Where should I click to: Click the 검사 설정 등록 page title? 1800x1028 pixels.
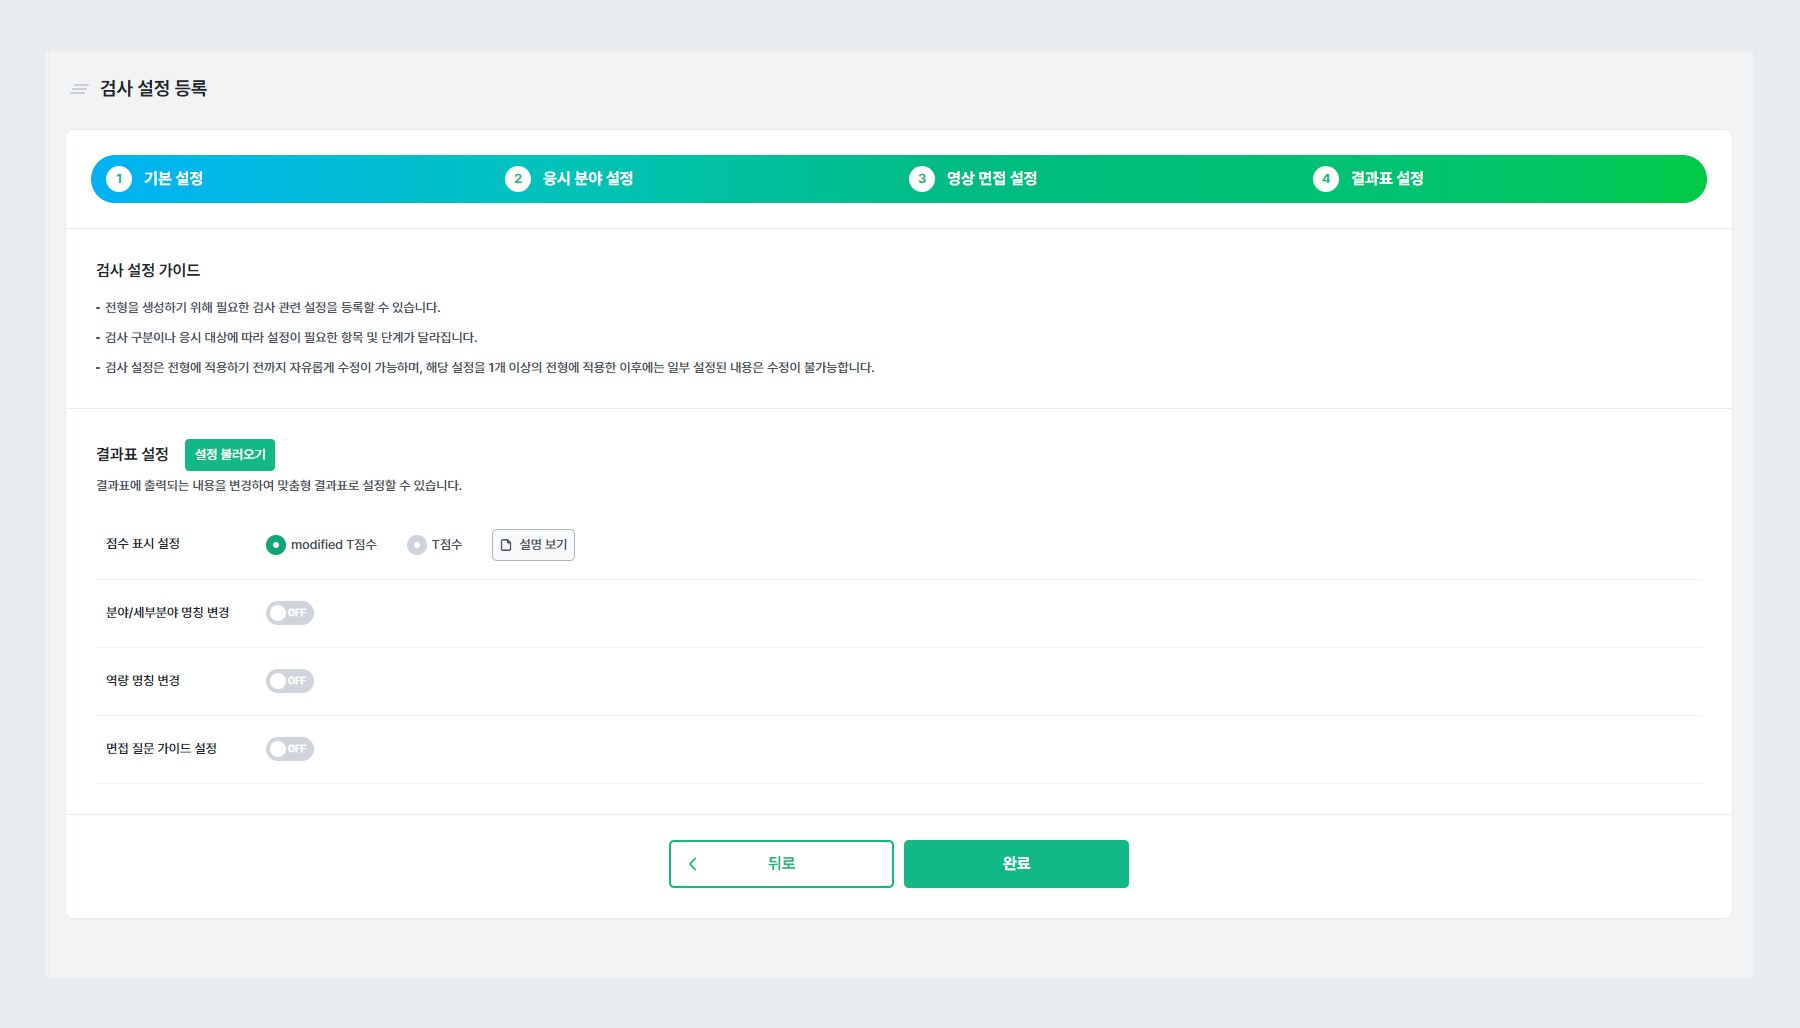tap(154, 89)
